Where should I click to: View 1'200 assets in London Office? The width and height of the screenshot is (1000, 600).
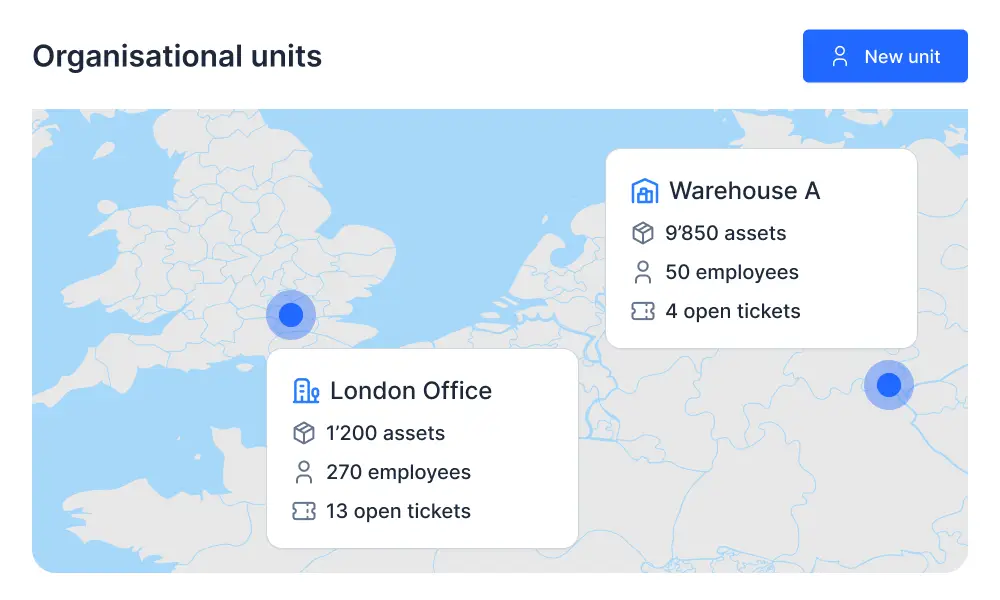click(385, 433)
